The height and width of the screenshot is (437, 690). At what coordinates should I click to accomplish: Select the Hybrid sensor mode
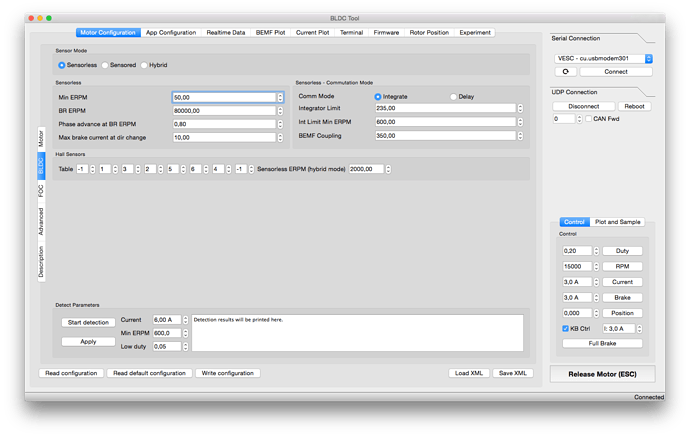145,65
